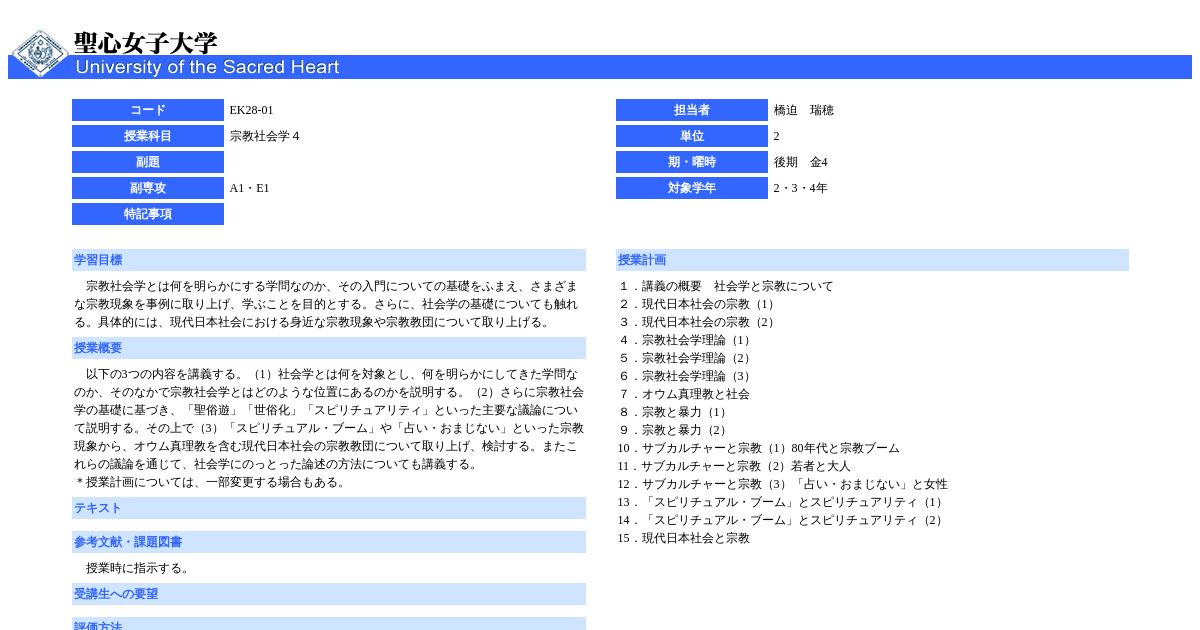Select plan item 3 現代日本社会の宗教（2）
Screen dimensions: 1200x630
click(698, 322)
